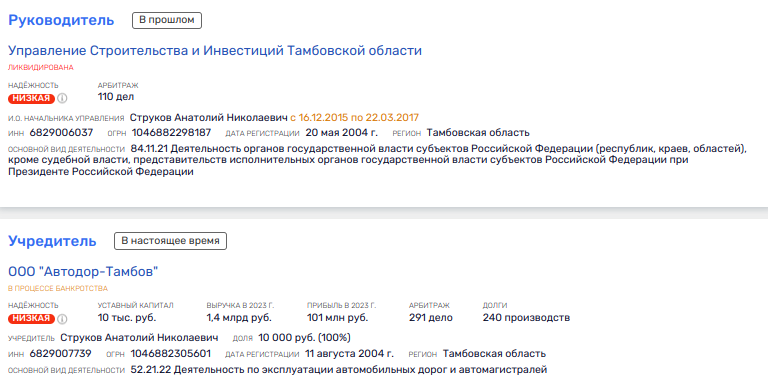Open the ООО "Автодор-Тамбов" company link

(83, 271)
